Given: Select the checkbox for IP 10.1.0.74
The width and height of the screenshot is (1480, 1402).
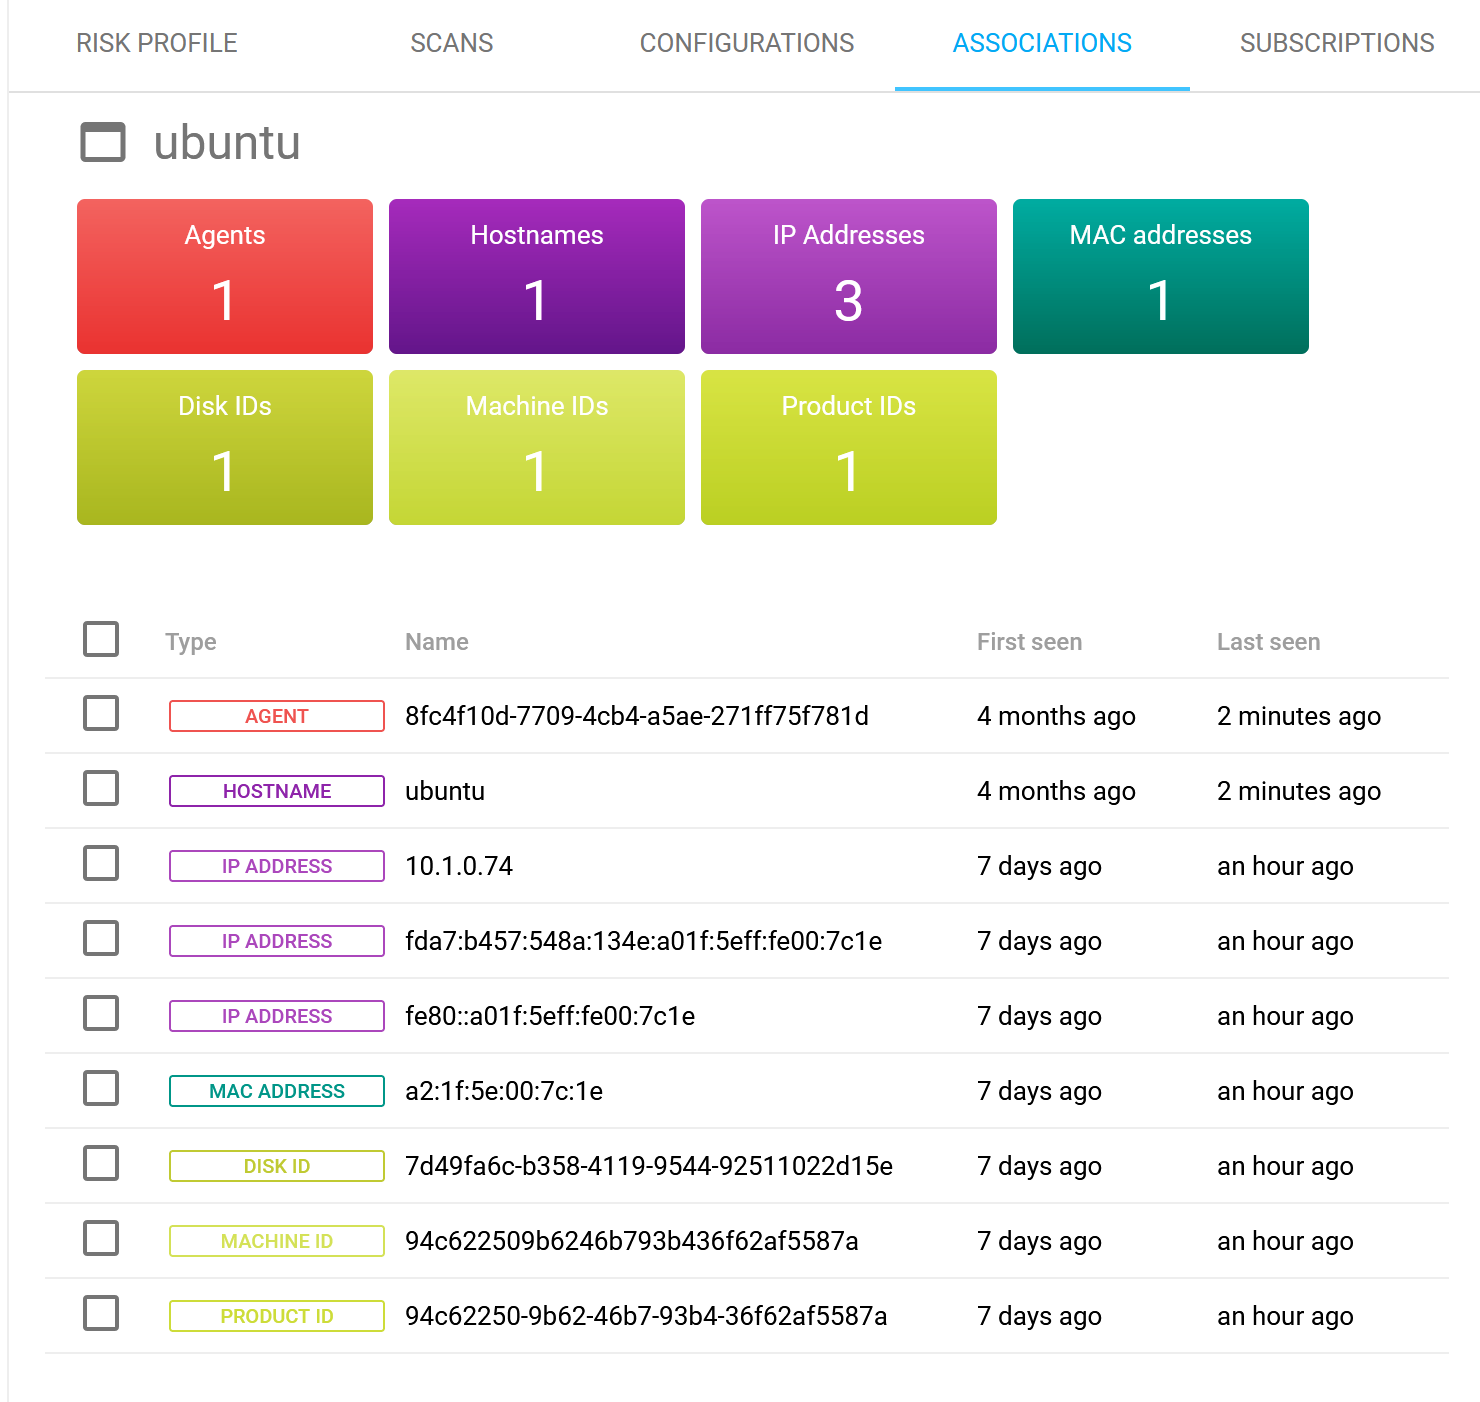Looking at the screenshot, I should [101, 864].
